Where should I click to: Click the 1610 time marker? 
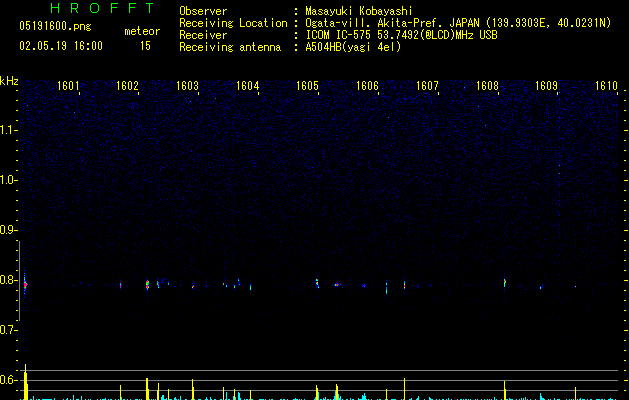(x=606, y=86)
